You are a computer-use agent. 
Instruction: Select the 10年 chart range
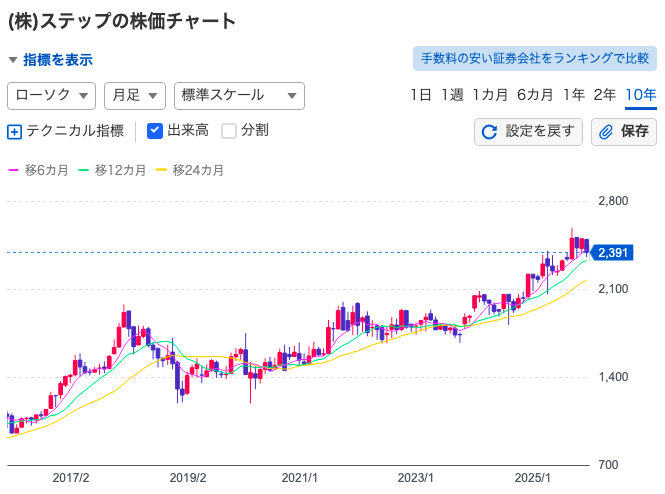[x=640, y=95]
